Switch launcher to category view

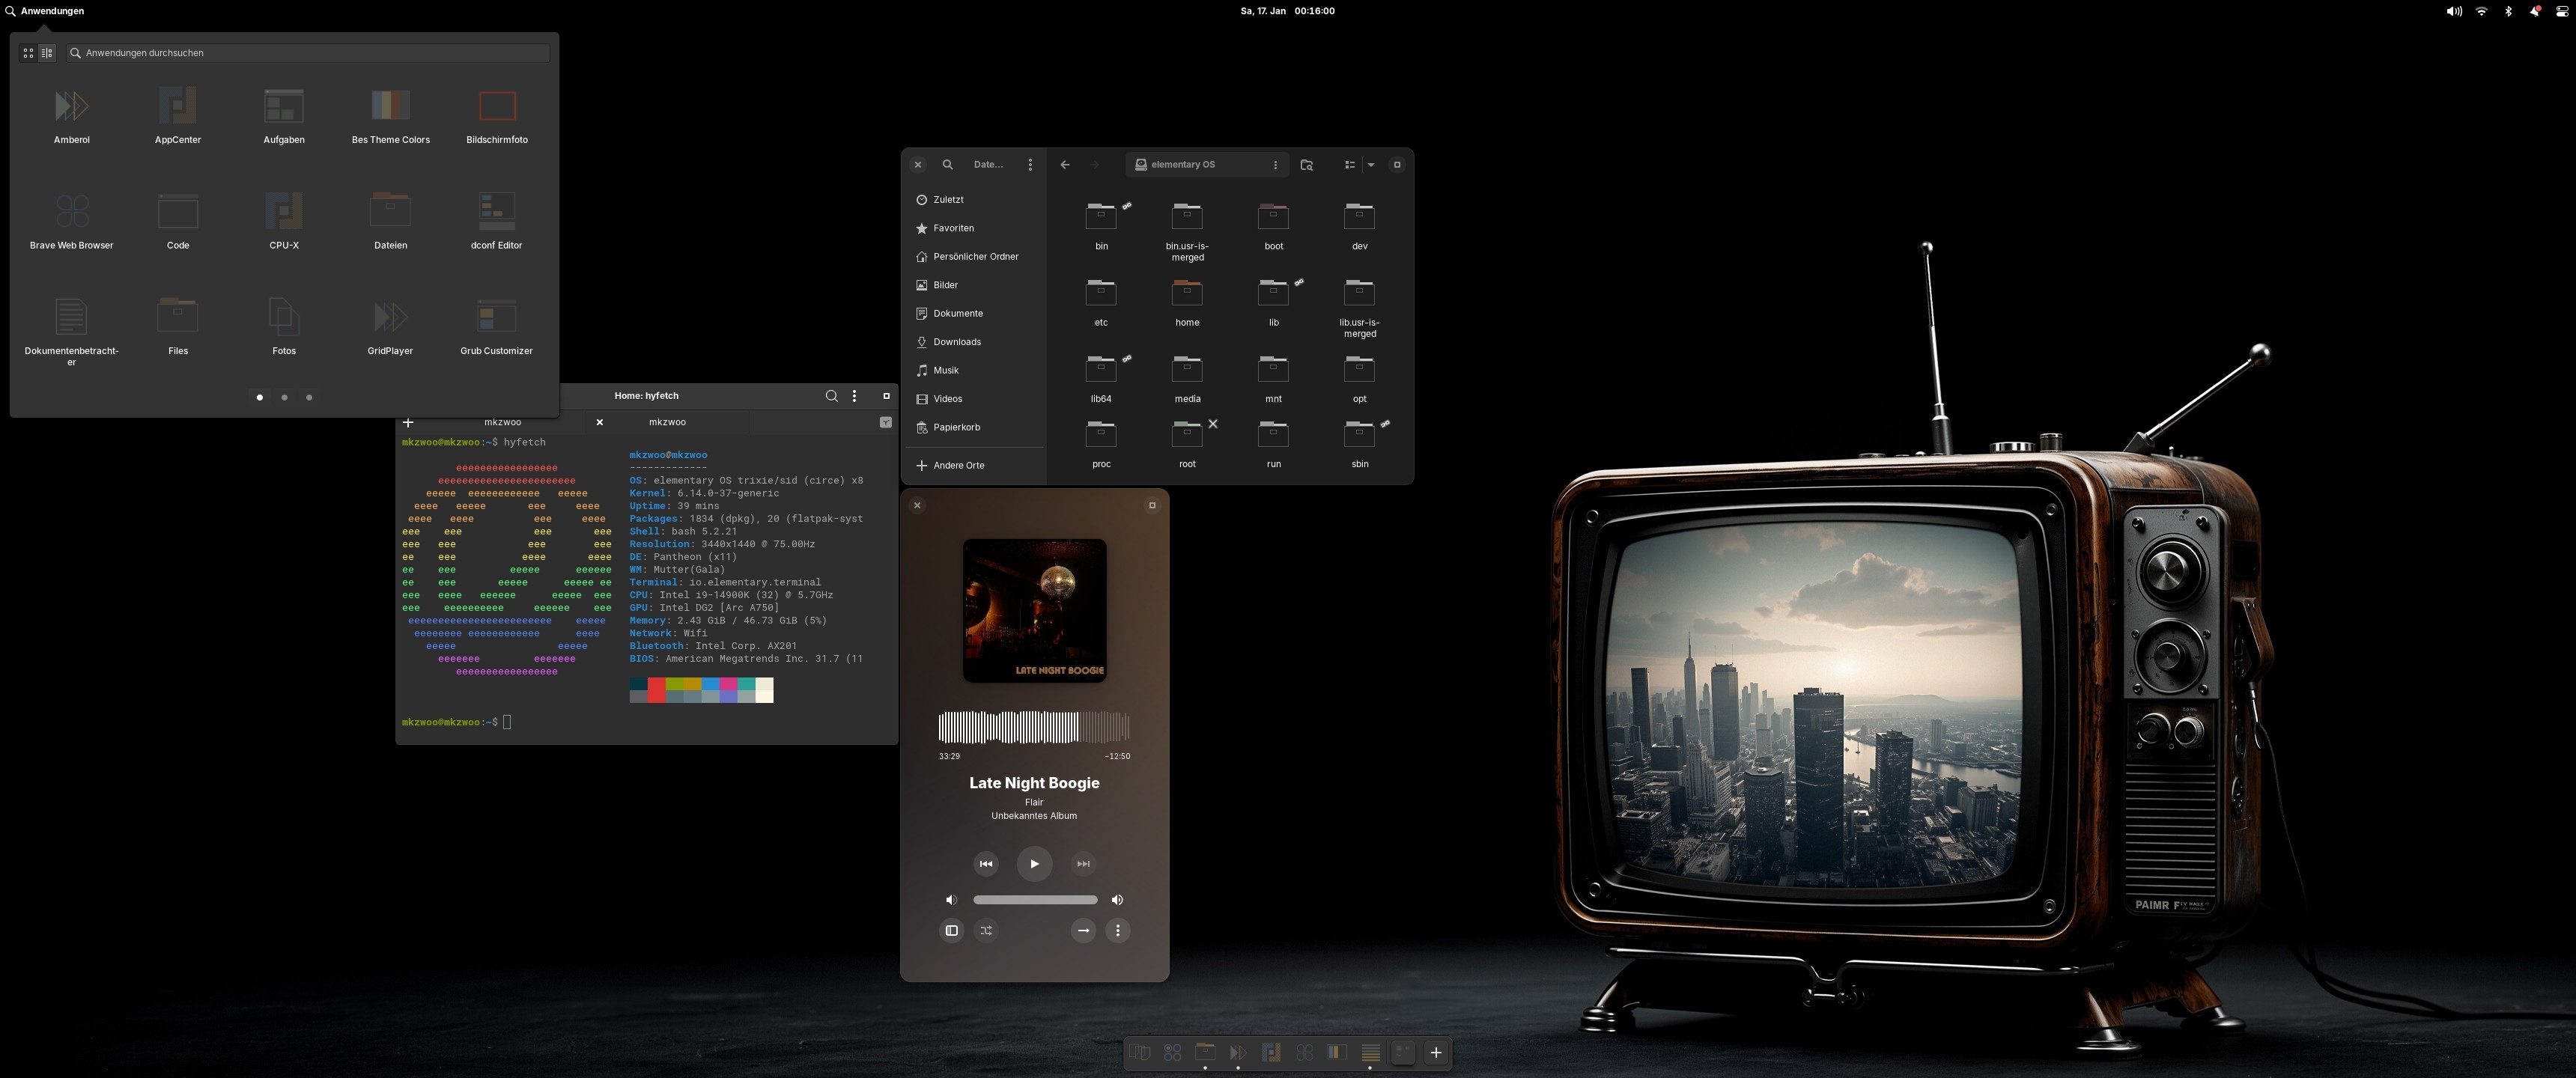click(x=46, y=53)
